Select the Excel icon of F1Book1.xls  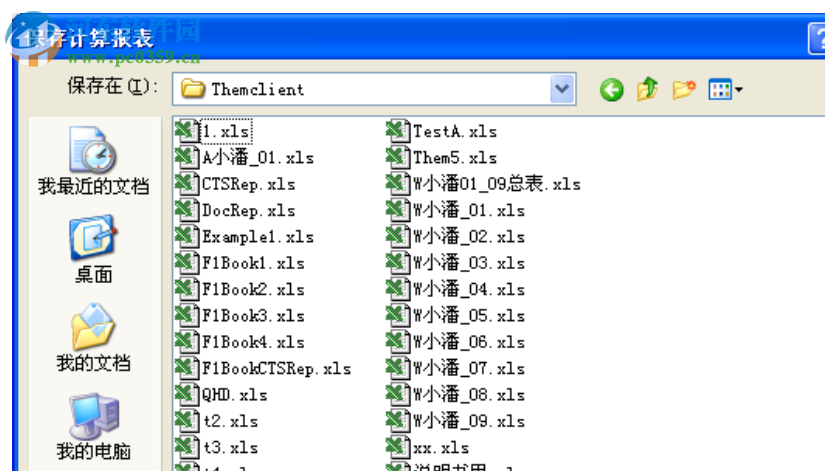click(187, 263)
